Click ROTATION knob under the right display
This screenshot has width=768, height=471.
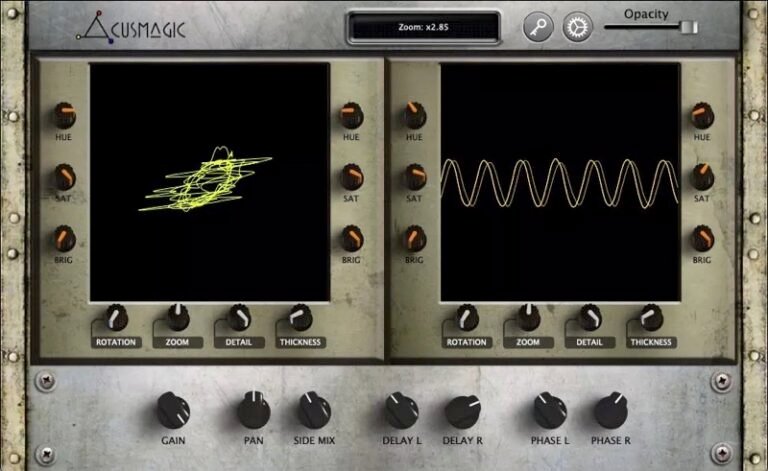(467, 318)
